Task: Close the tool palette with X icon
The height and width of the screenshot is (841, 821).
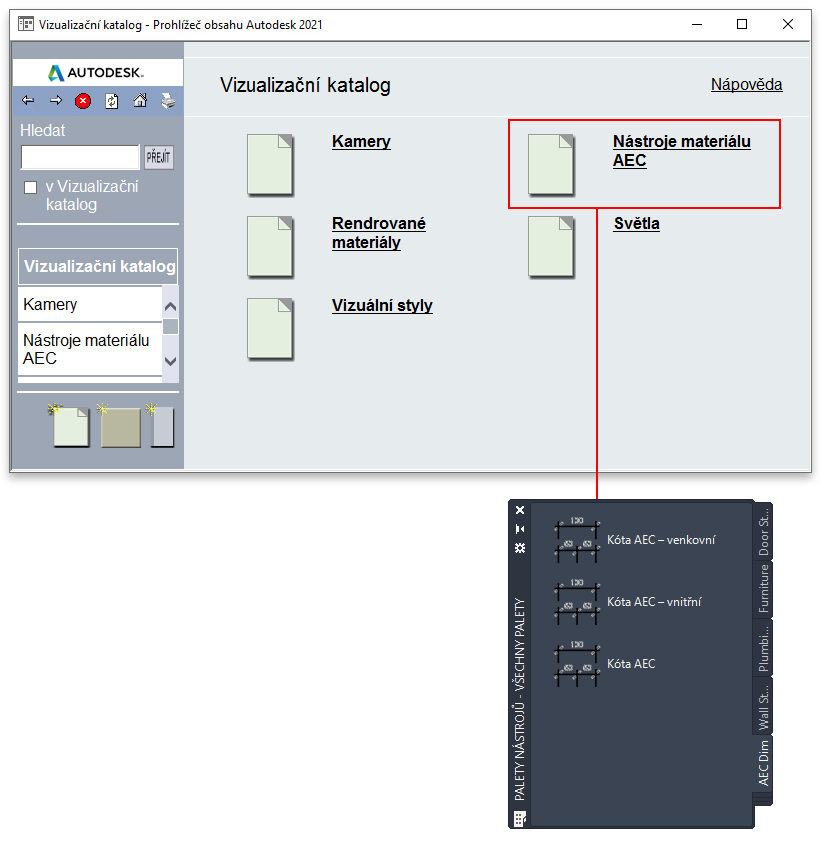Action: (x=520, y=510)
